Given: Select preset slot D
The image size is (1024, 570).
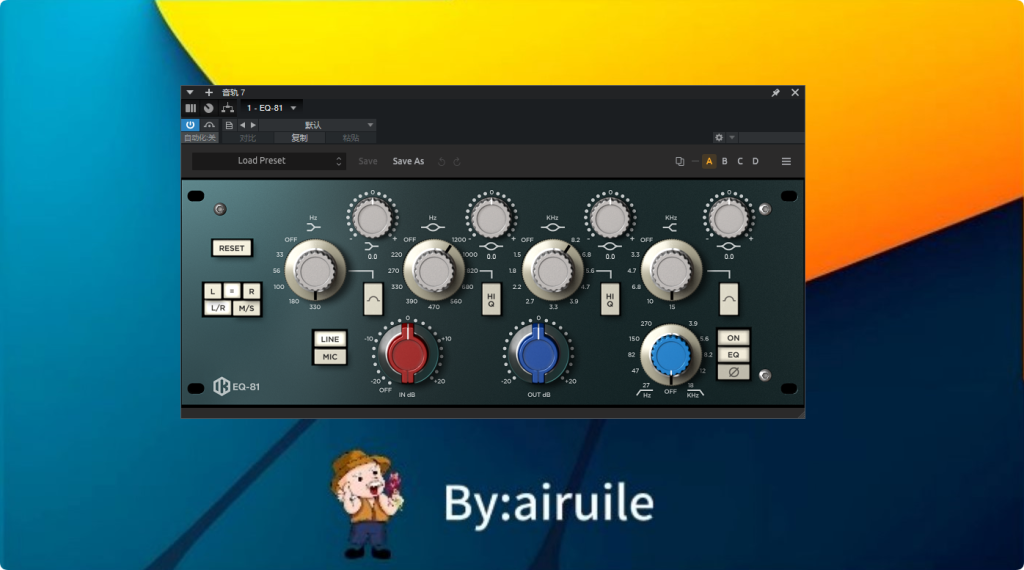Looking at the screenshot, I should click(x=756, y=161).
